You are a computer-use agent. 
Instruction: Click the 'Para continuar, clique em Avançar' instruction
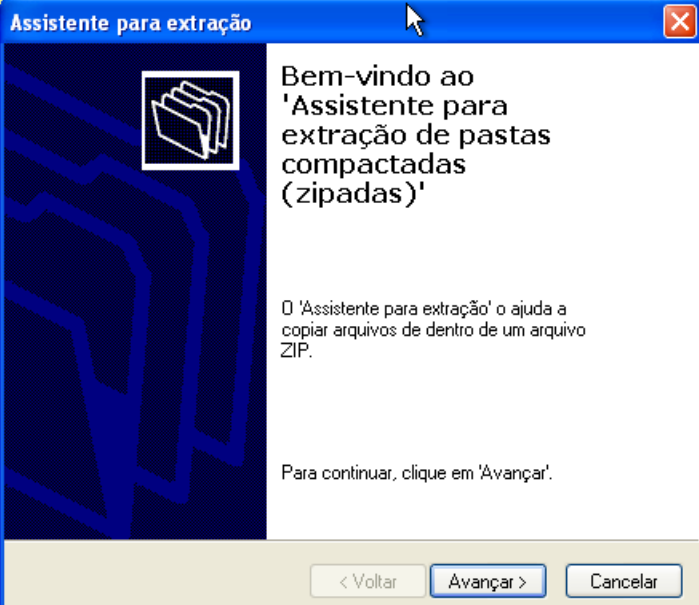point(417,473)
